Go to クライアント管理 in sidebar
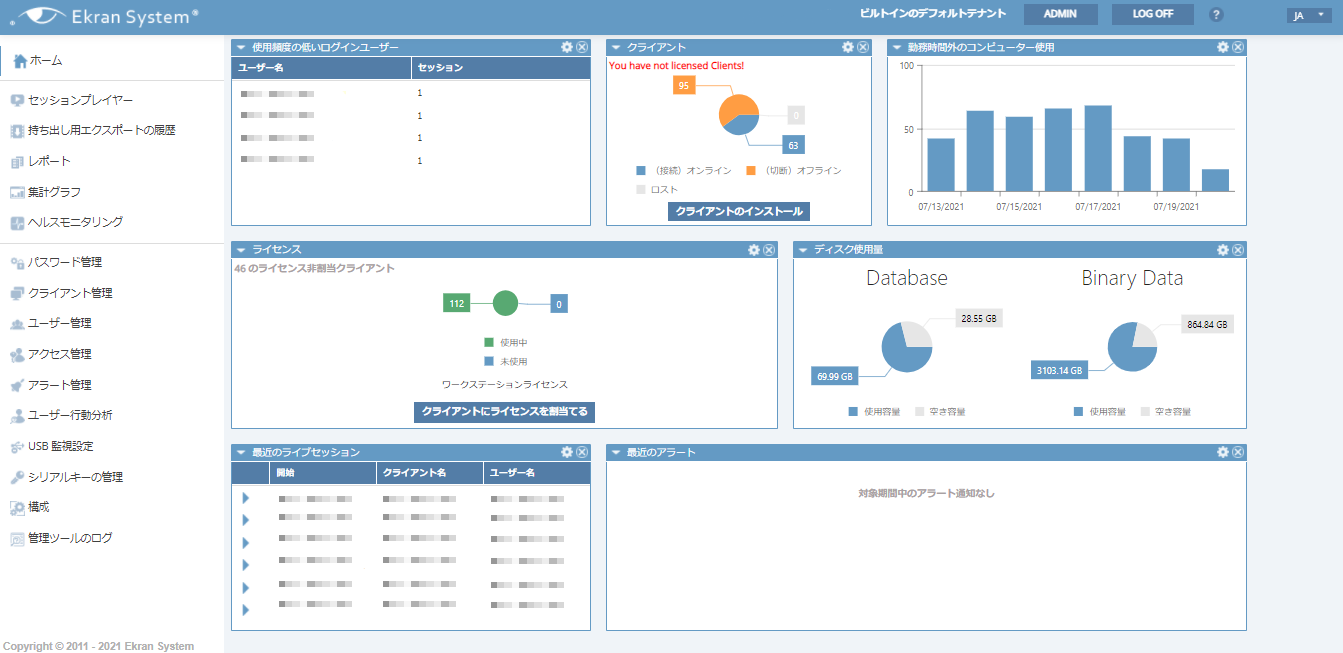Viewport: 1343px width, 653px height. pyautogui.click(x=70, y=293)
